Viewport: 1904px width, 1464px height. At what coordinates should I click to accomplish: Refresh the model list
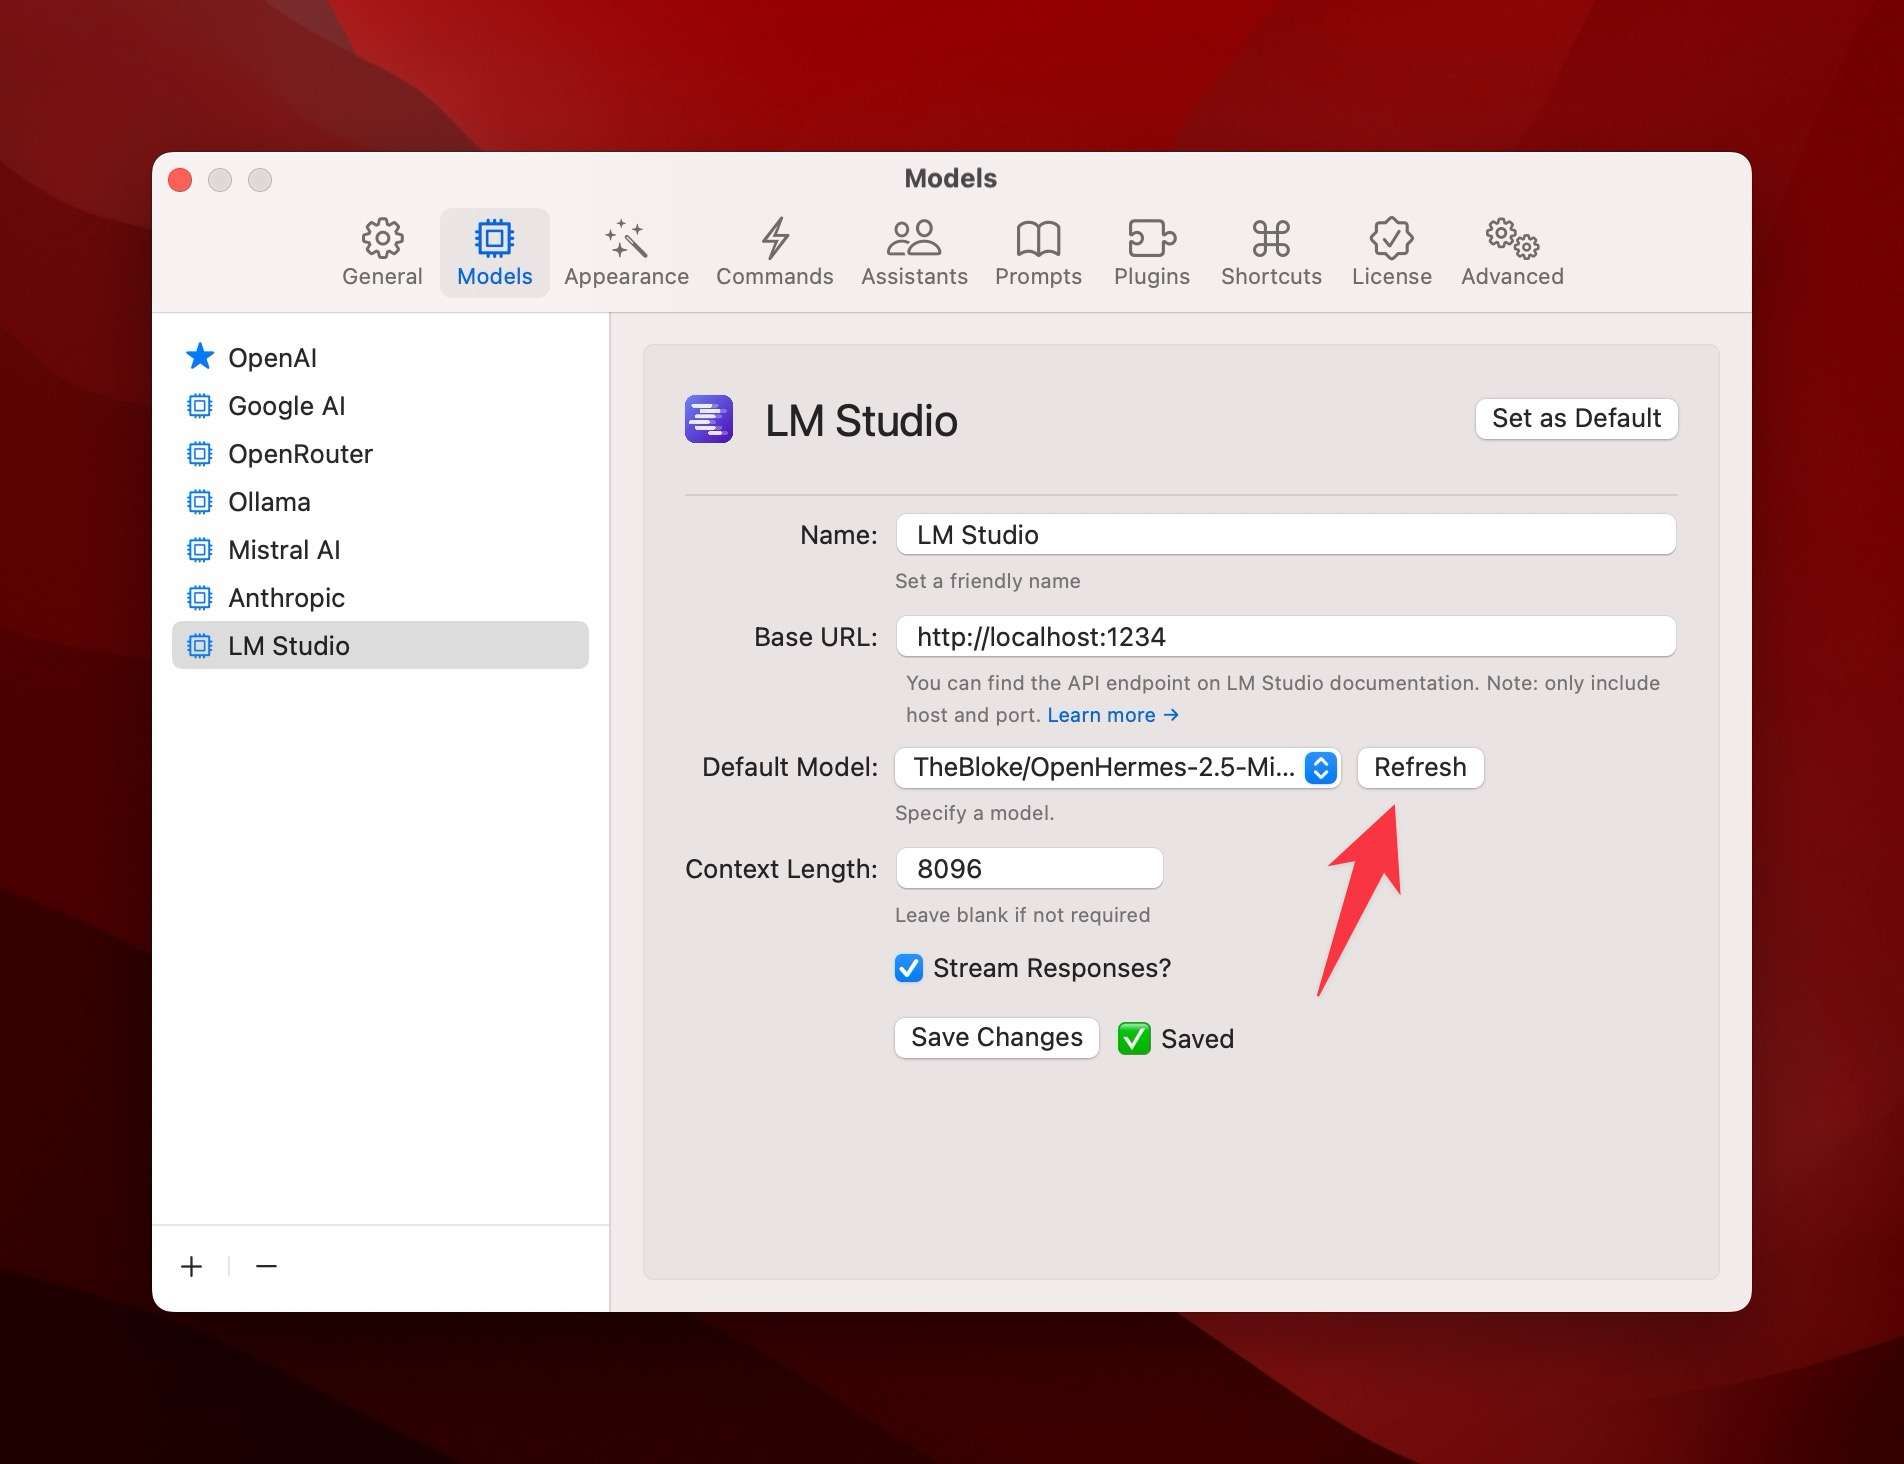[x=1420, y=767]
